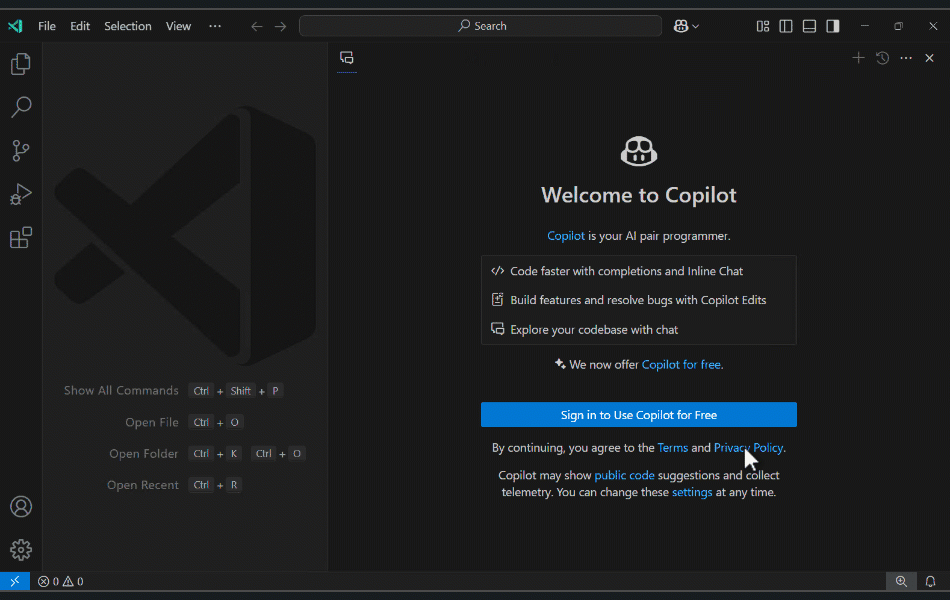Open the Extensions view
The image size is (950, 600).
21,238
